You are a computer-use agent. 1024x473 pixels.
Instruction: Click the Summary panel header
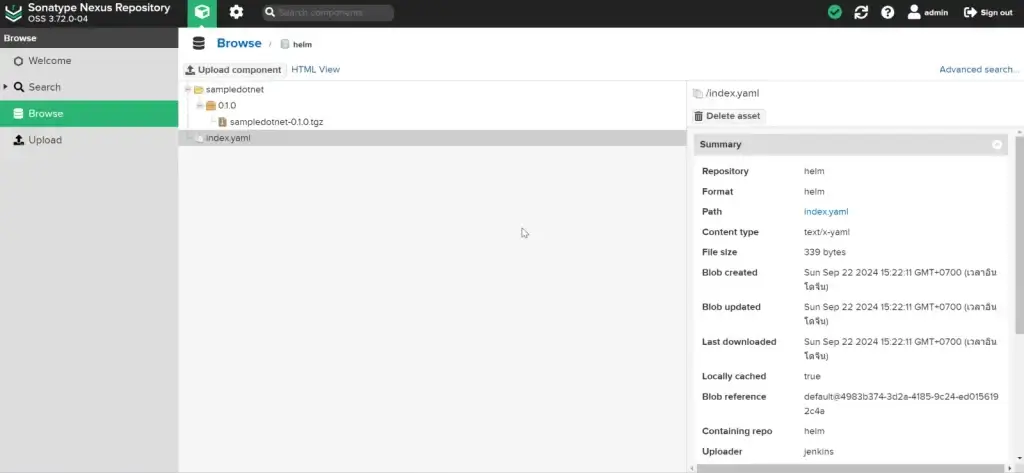[850, 144]
